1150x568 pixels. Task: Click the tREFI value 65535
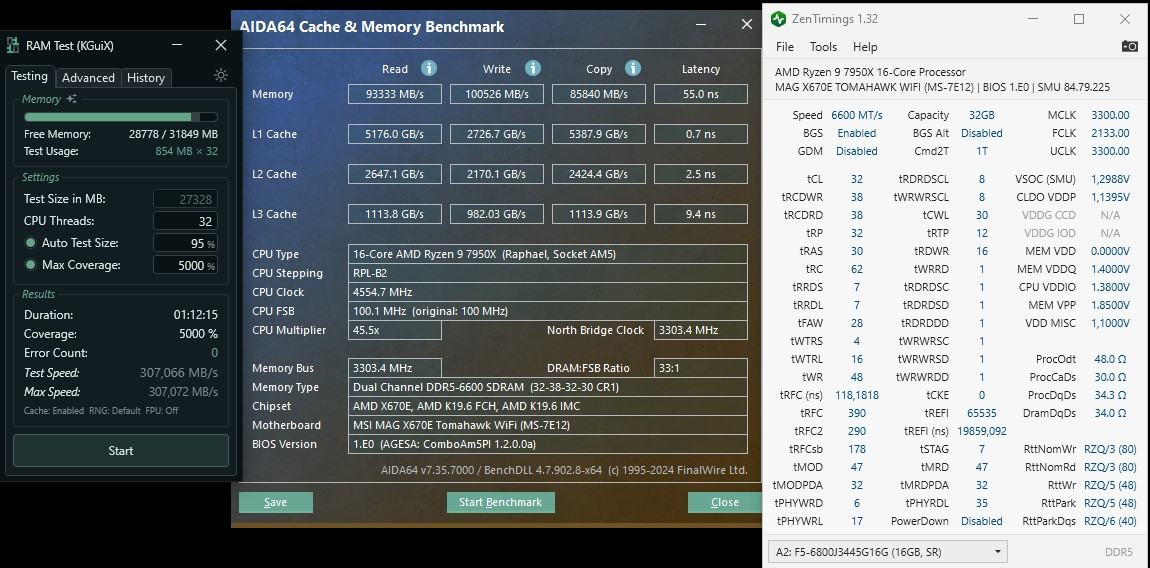point(981,413)
